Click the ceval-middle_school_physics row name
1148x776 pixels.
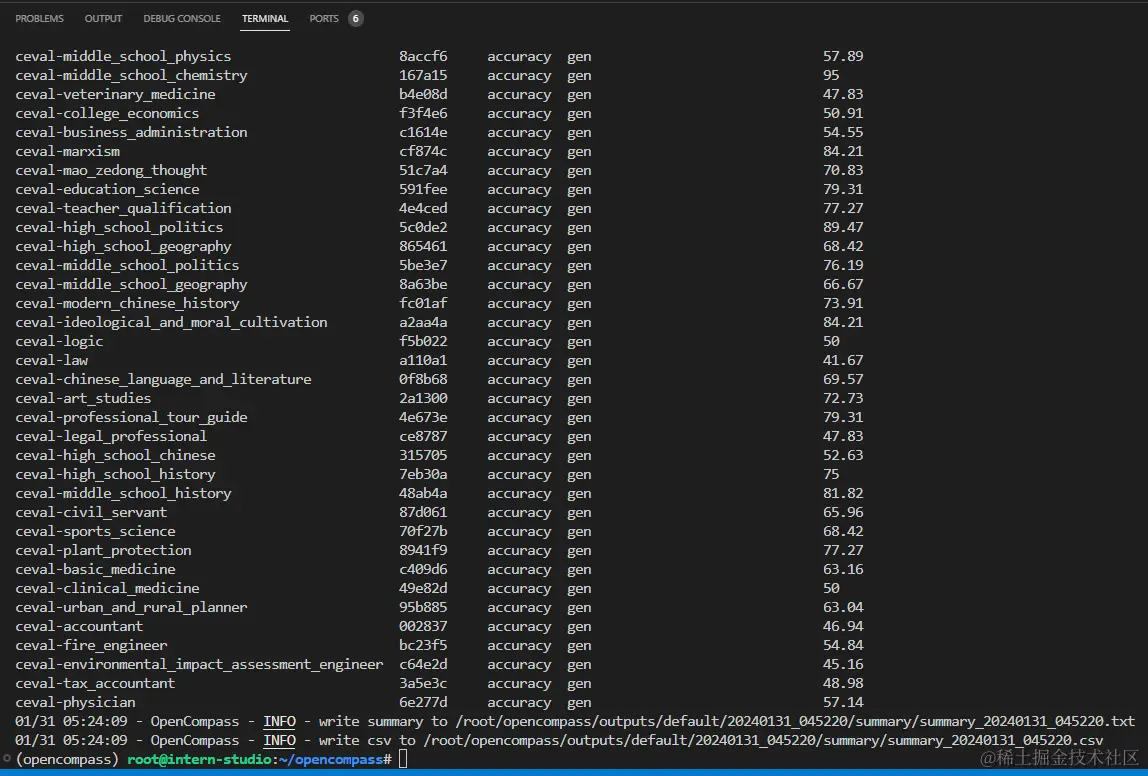point(123,56)
